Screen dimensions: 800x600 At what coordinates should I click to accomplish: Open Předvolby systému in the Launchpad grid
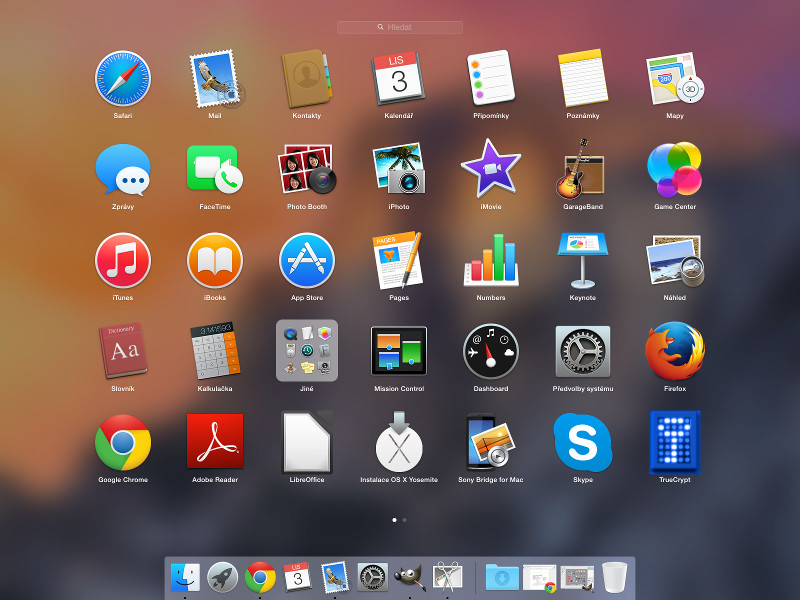click(x=583, y=351)
